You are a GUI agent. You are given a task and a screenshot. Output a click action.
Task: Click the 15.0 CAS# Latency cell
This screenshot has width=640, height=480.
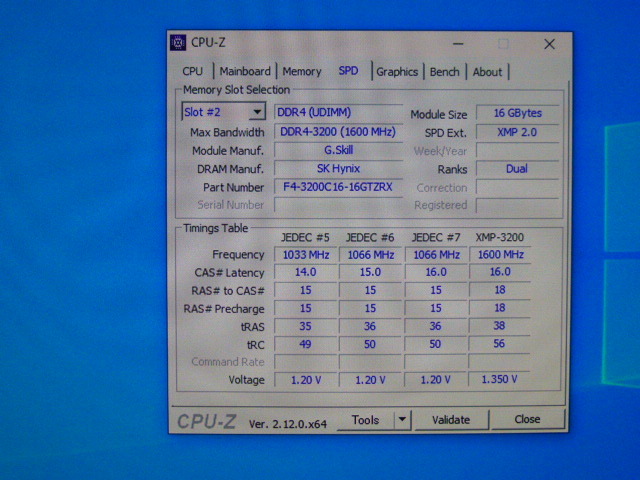coord(370,272)
